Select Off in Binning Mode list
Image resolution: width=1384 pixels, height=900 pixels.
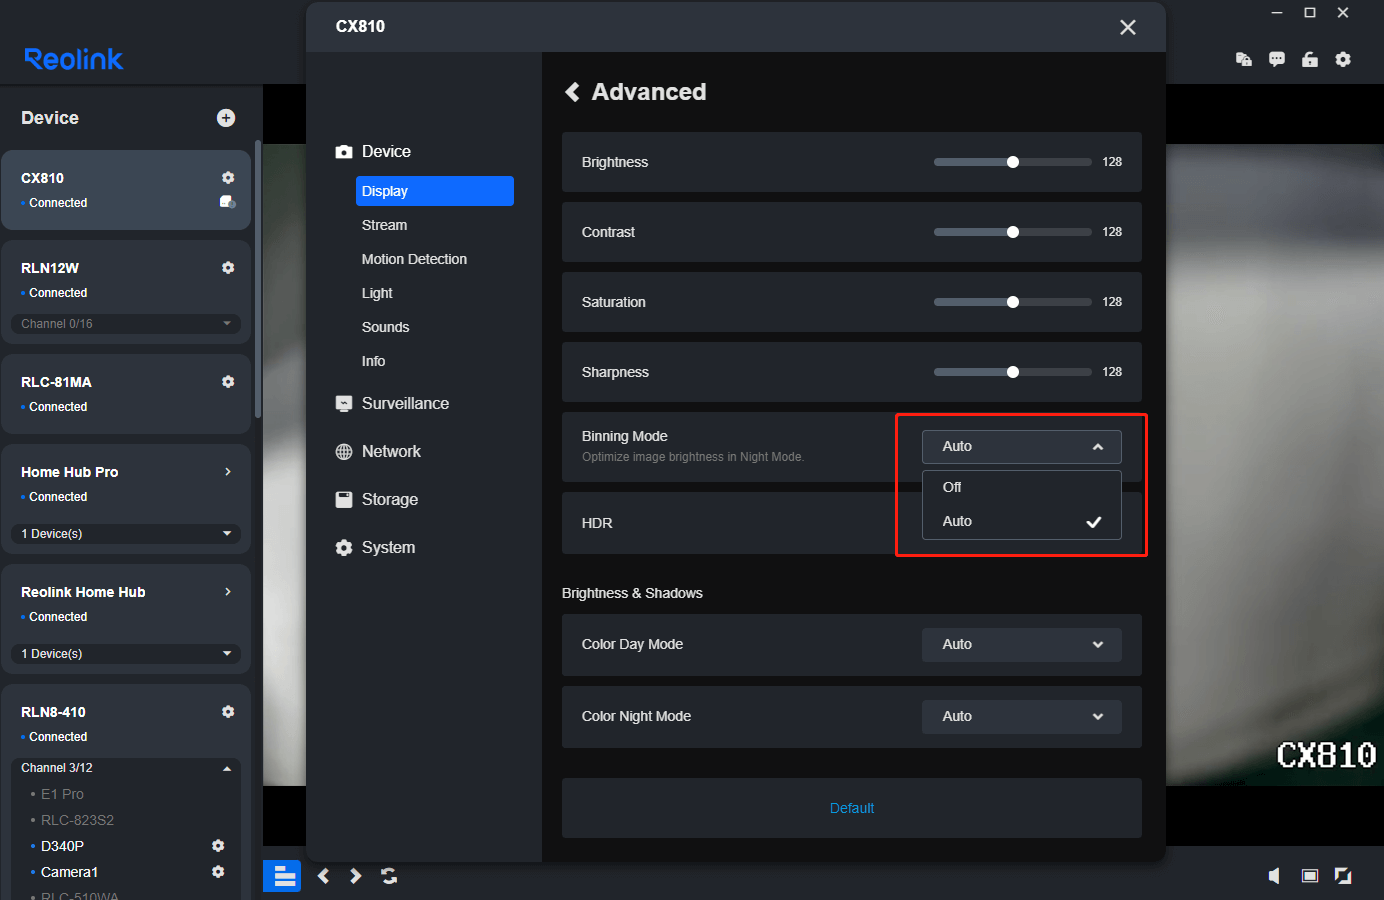tap(1022, 487)
